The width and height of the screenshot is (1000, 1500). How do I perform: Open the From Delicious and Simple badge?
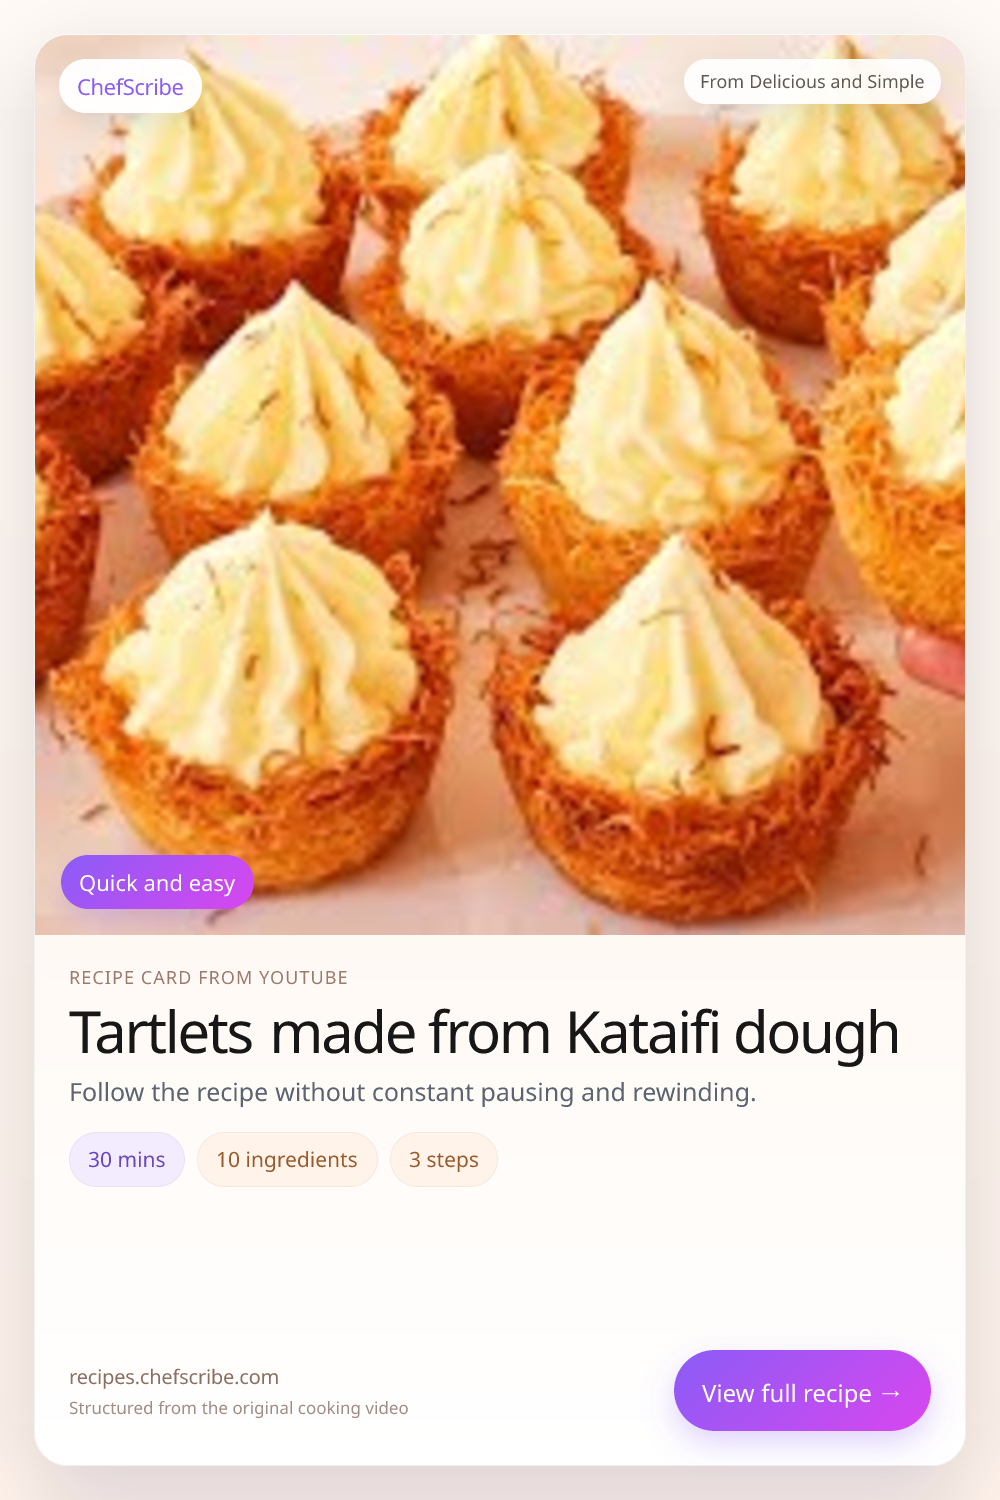[x=812, y=81]
